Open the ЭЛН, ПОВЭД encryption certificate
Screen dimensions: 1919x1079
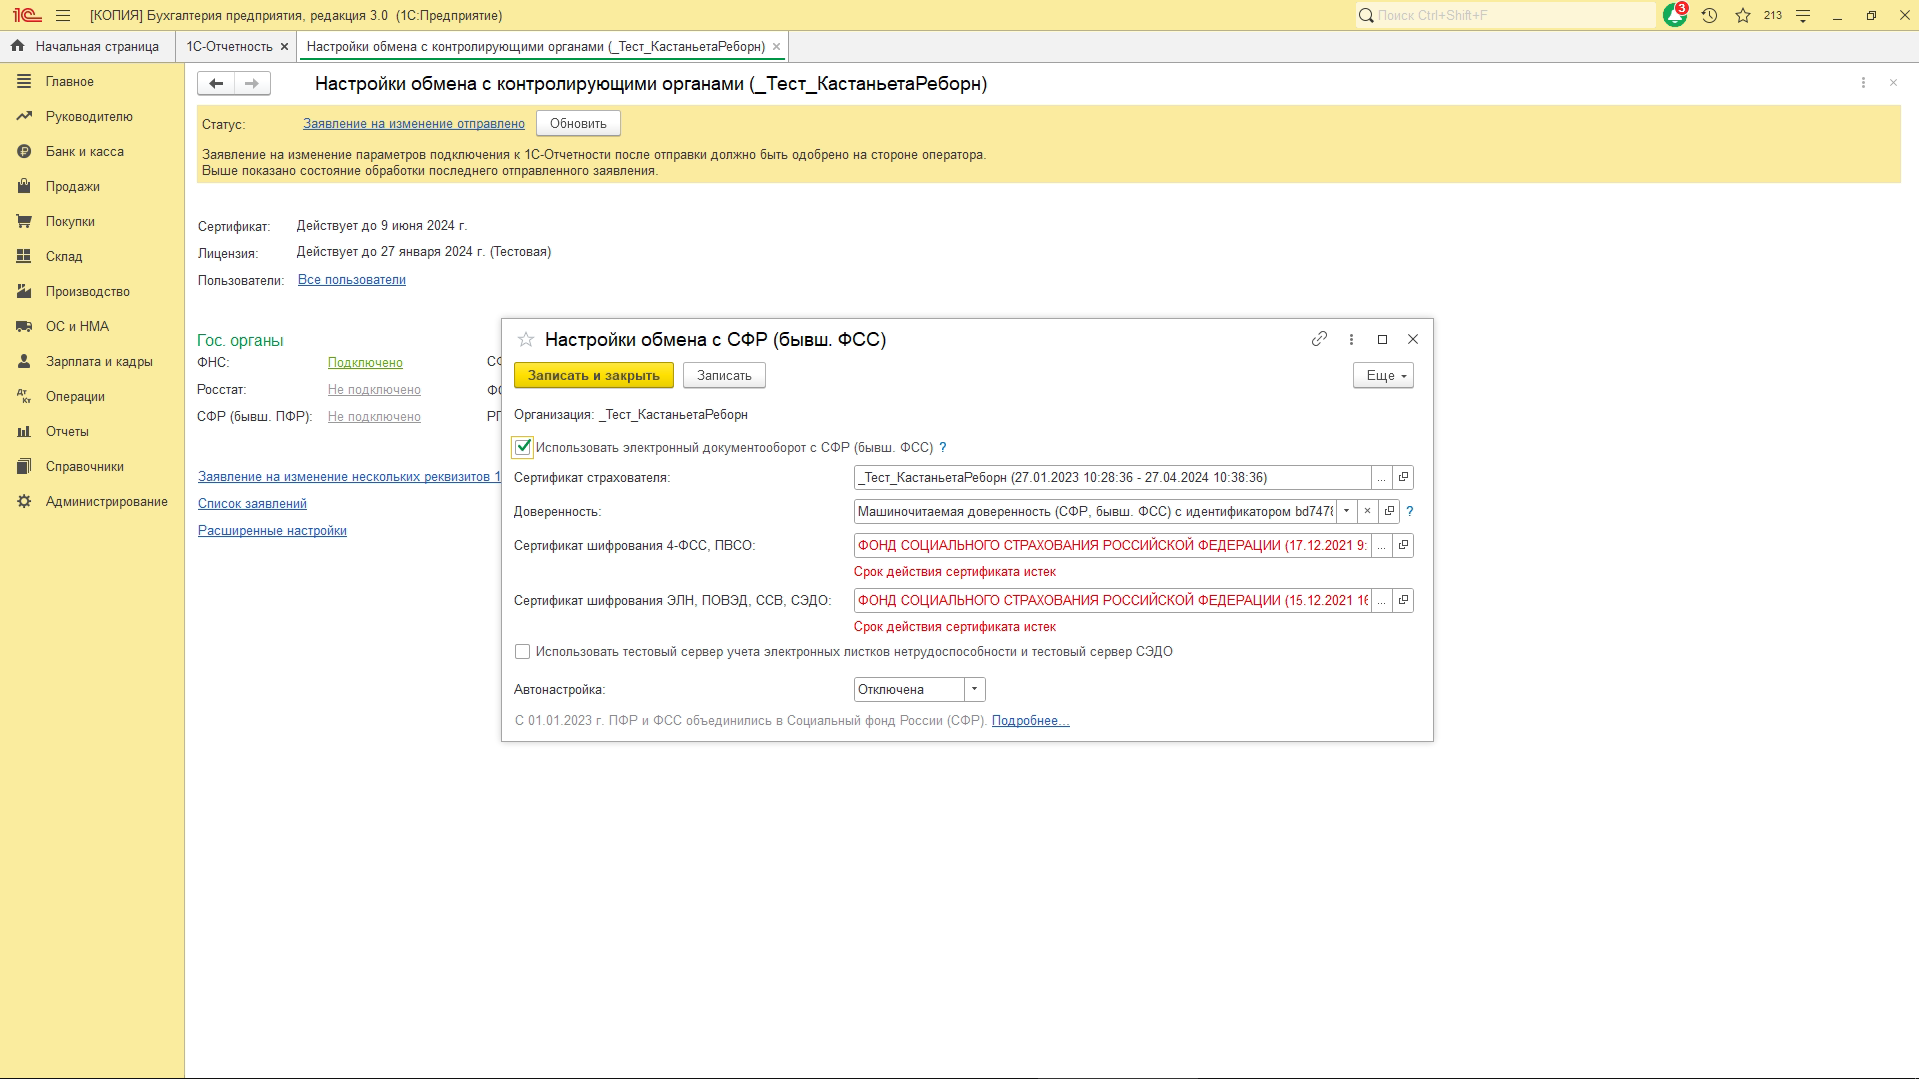coord(1403,601)
